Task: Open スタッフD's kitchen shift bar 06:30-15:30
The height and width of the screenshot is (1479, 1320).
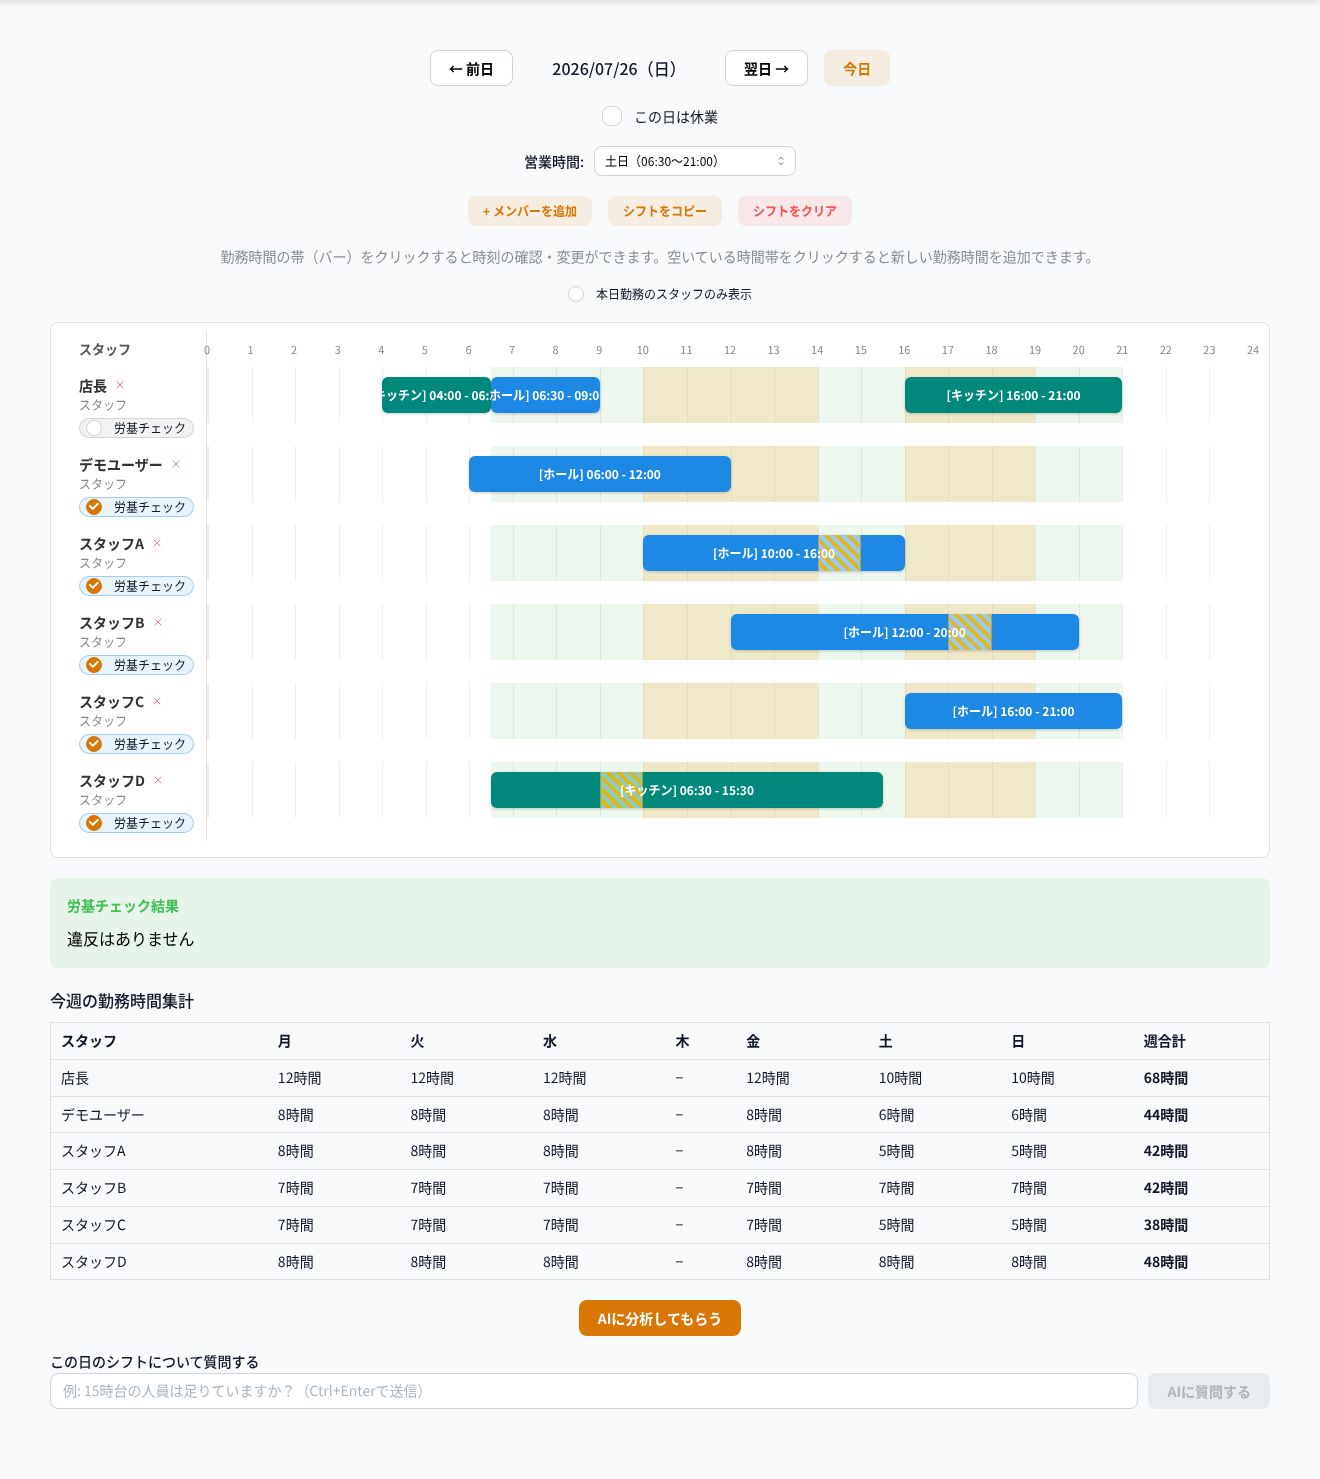Action: [687, 790]
